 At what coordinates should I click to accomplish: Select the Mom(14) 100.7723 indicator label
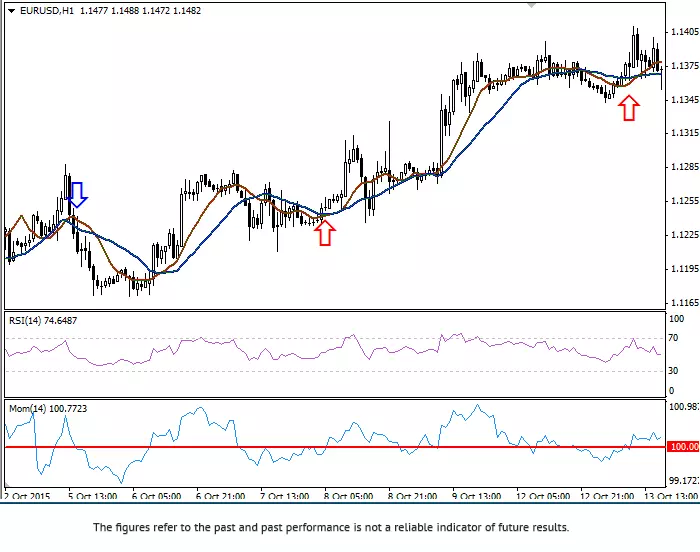(x=48, y=409)
